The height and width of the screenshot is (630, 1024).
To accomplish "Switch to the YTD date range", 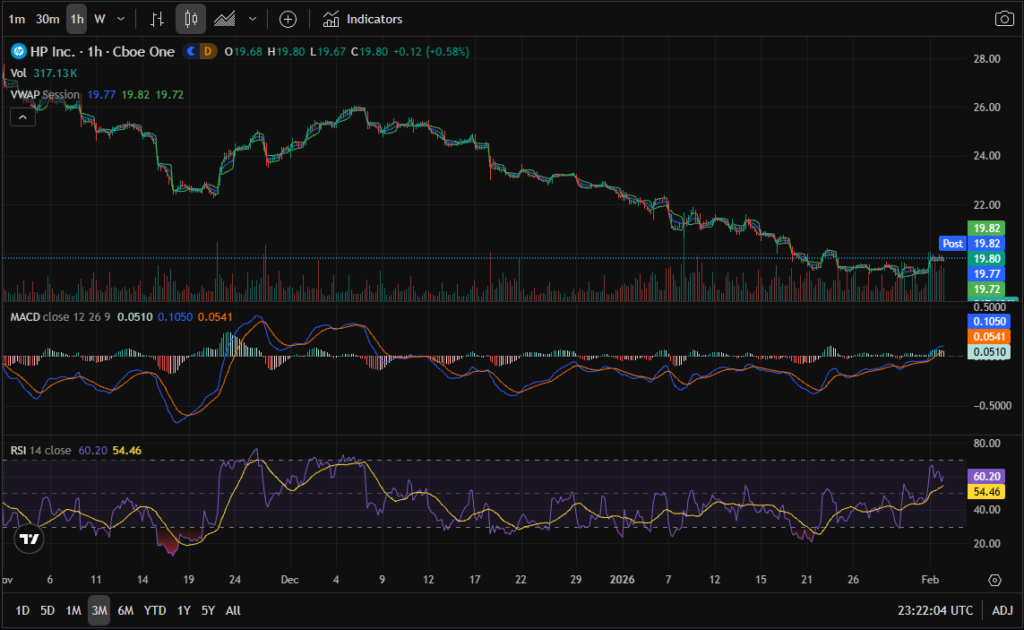I will coord(155,610).
